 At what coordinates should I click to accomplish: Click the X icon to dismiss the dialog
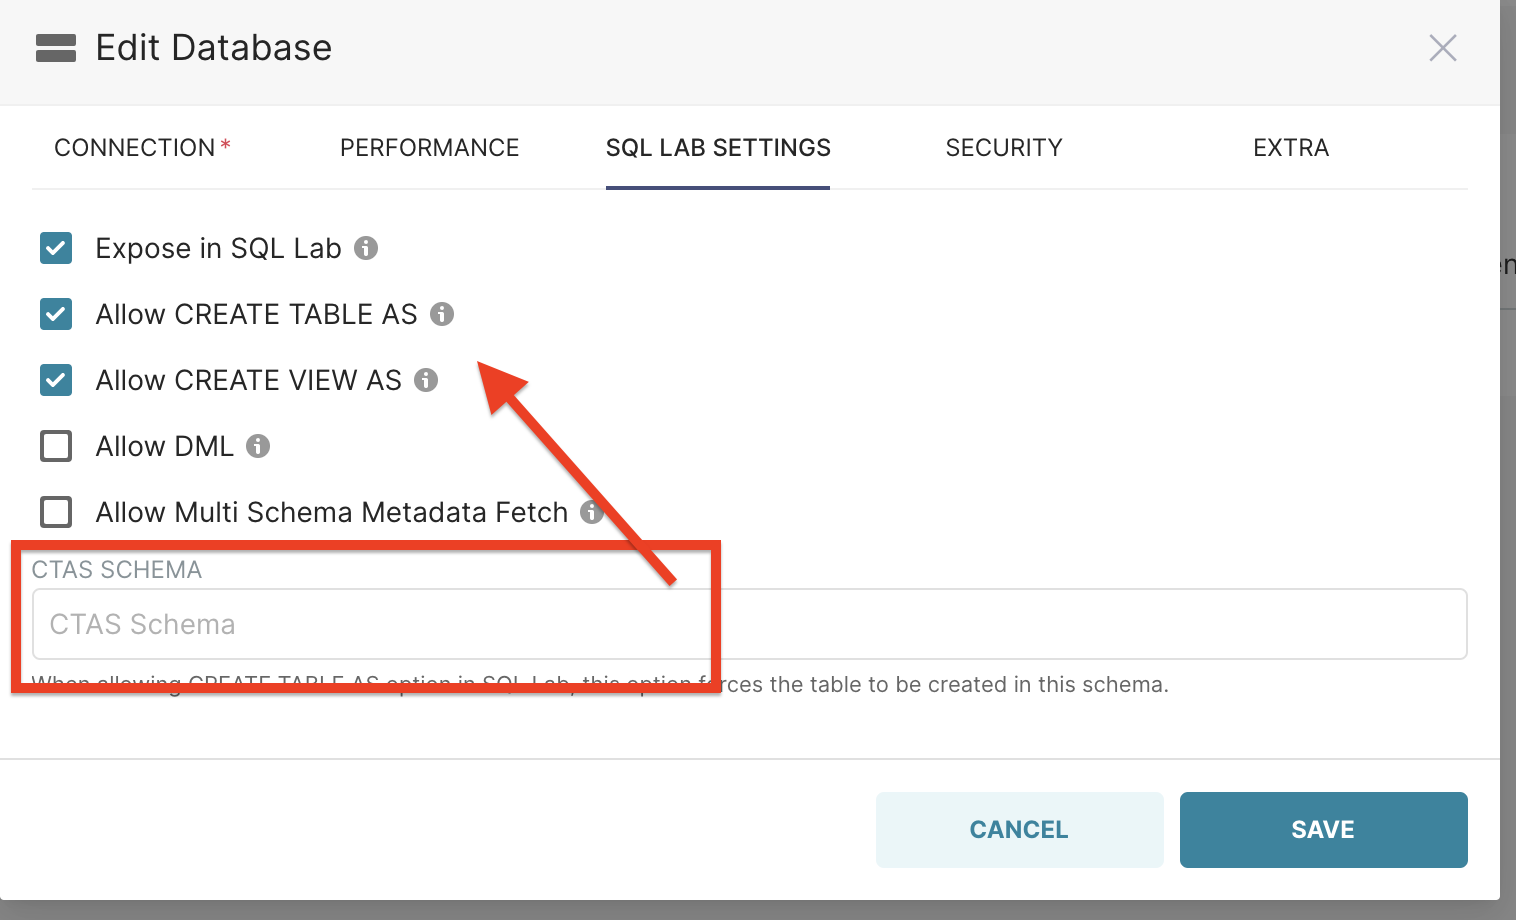1443,47
